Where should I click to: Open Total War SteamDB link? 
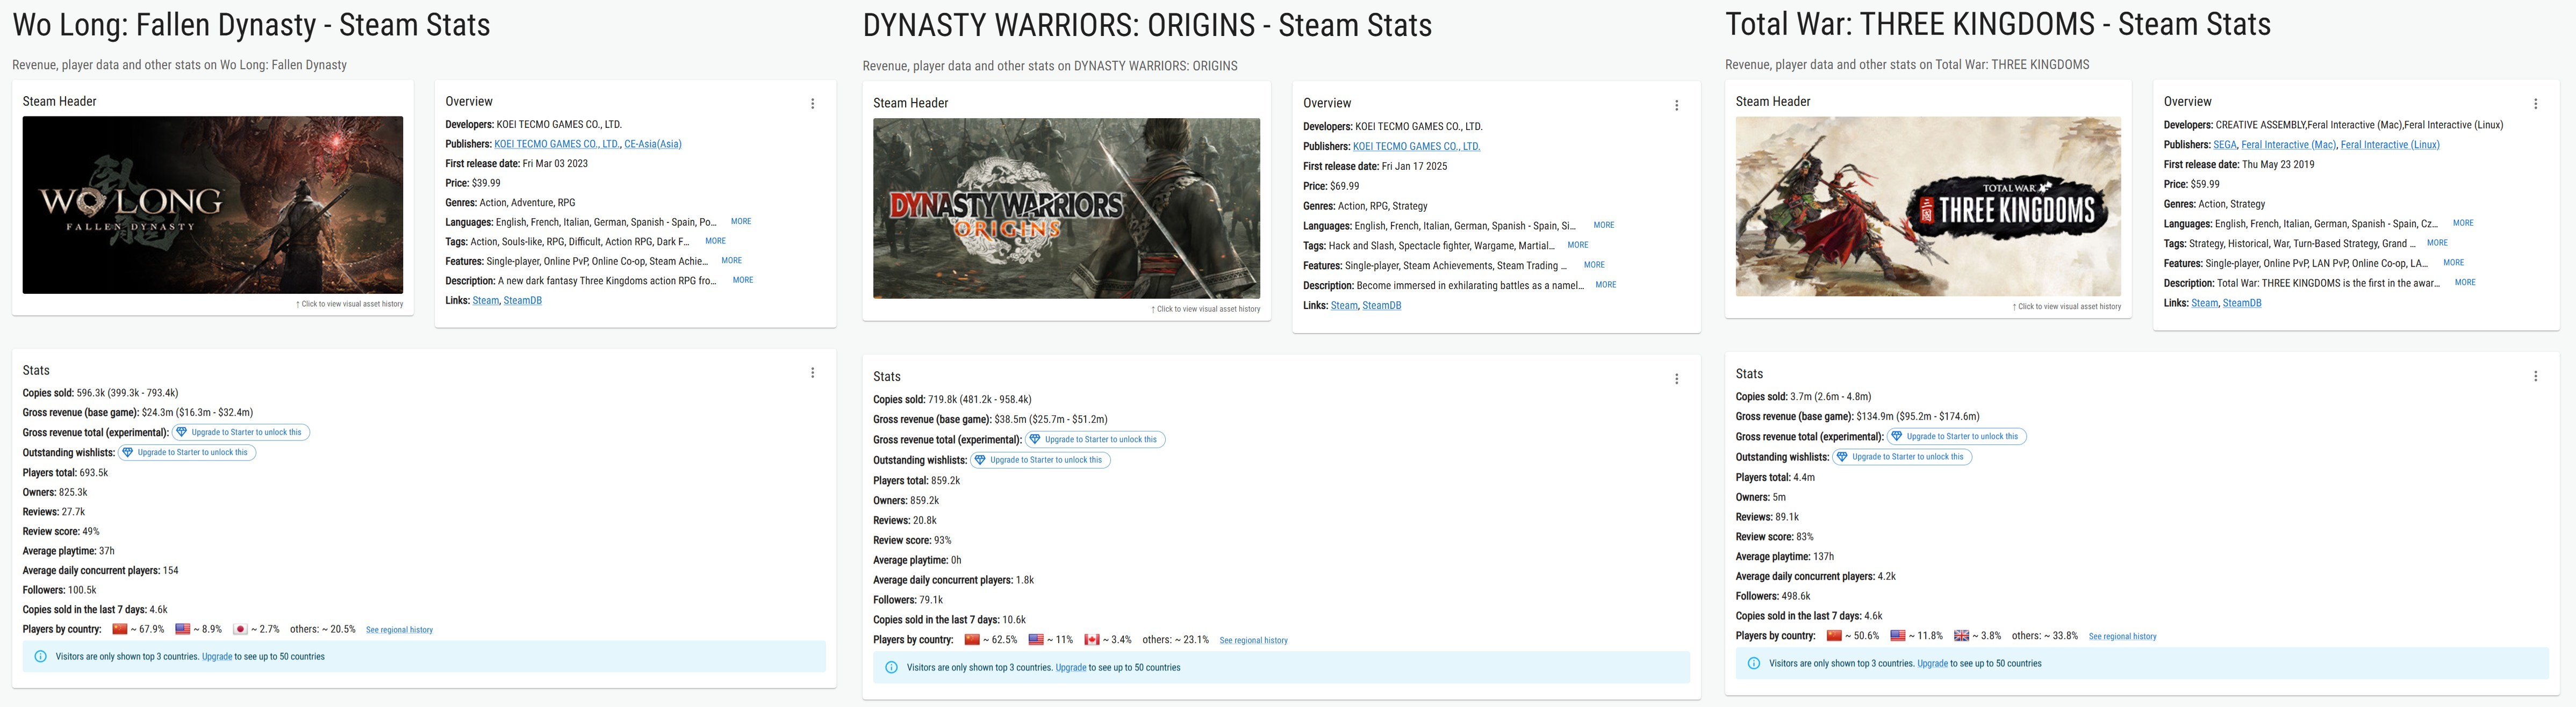point(2241,303)
